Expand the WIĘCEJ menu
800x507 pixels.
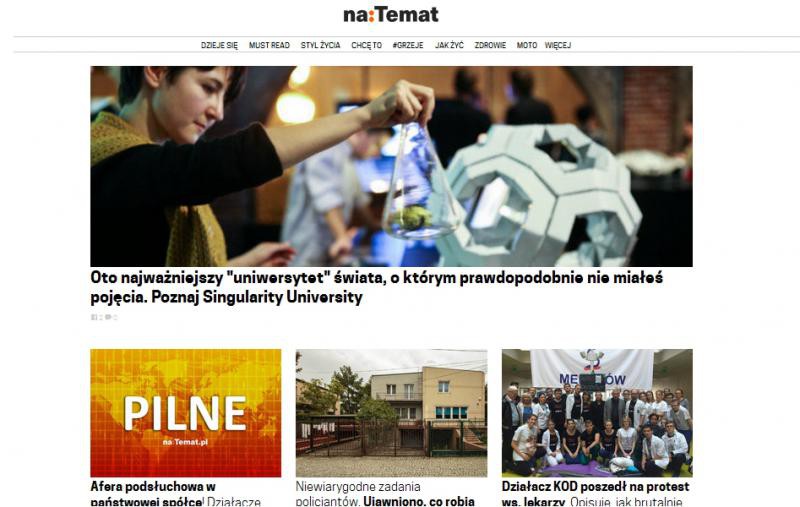point(558,45)
